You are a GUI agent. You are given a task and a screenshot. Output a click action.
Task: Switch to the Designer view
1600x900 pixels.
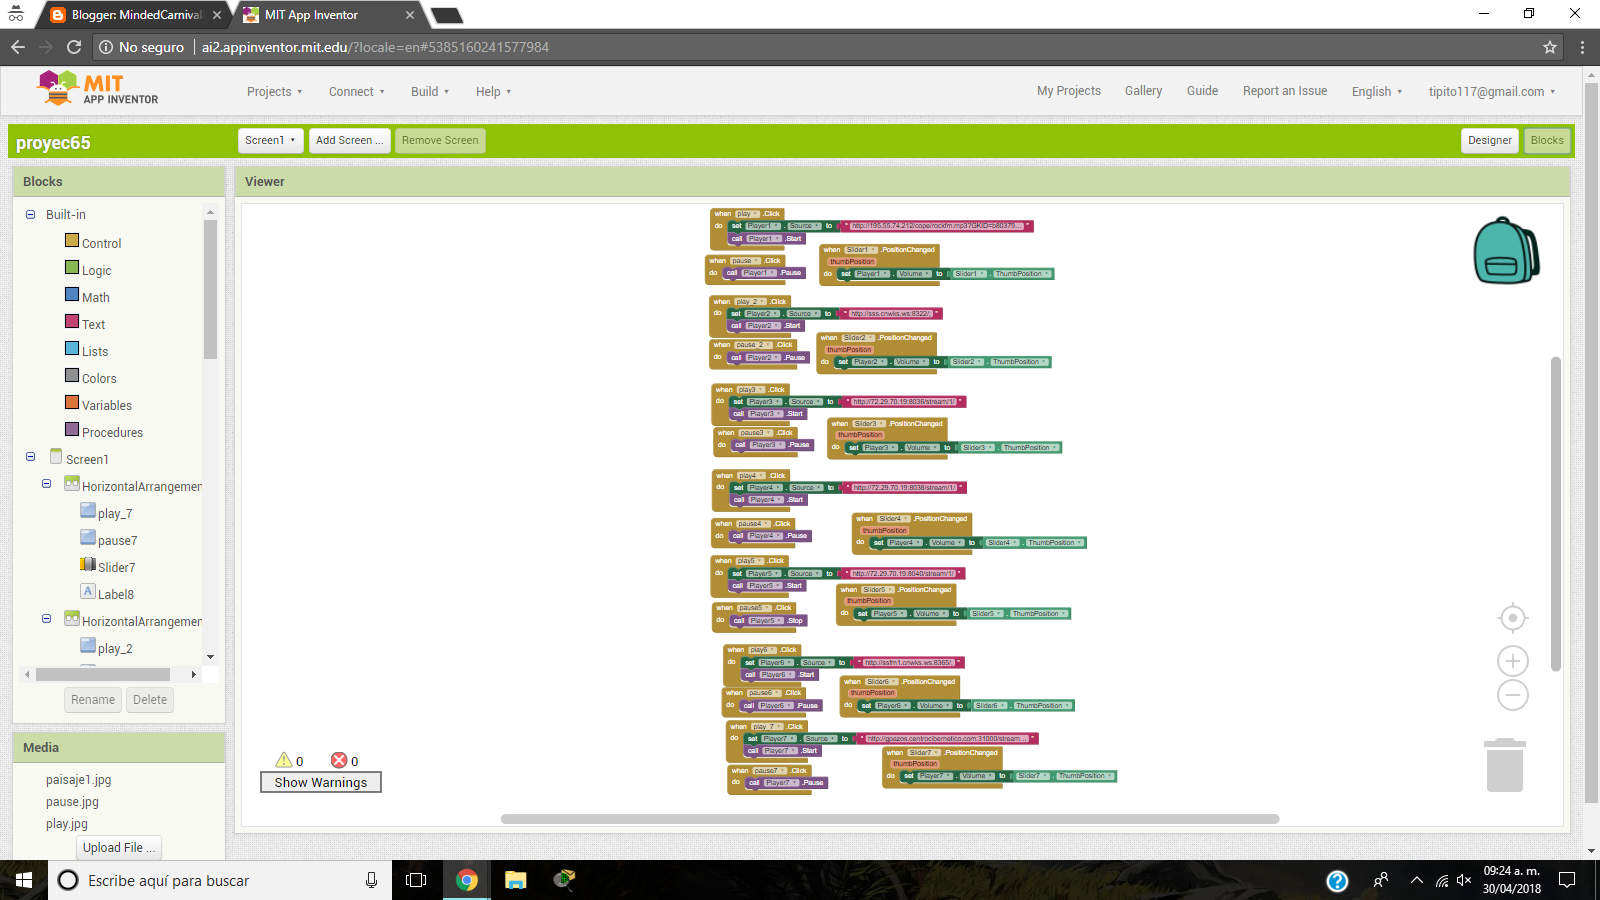coord(1489,140)
